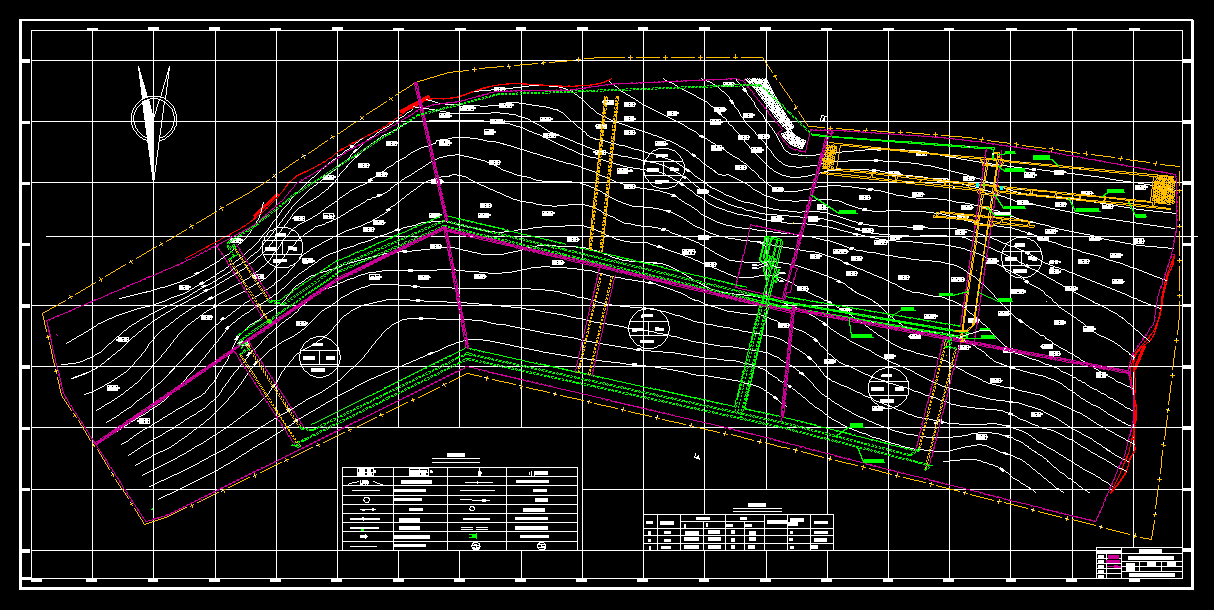
Task: Select the quantities table beside the legend
Action: tap(739, 531)
